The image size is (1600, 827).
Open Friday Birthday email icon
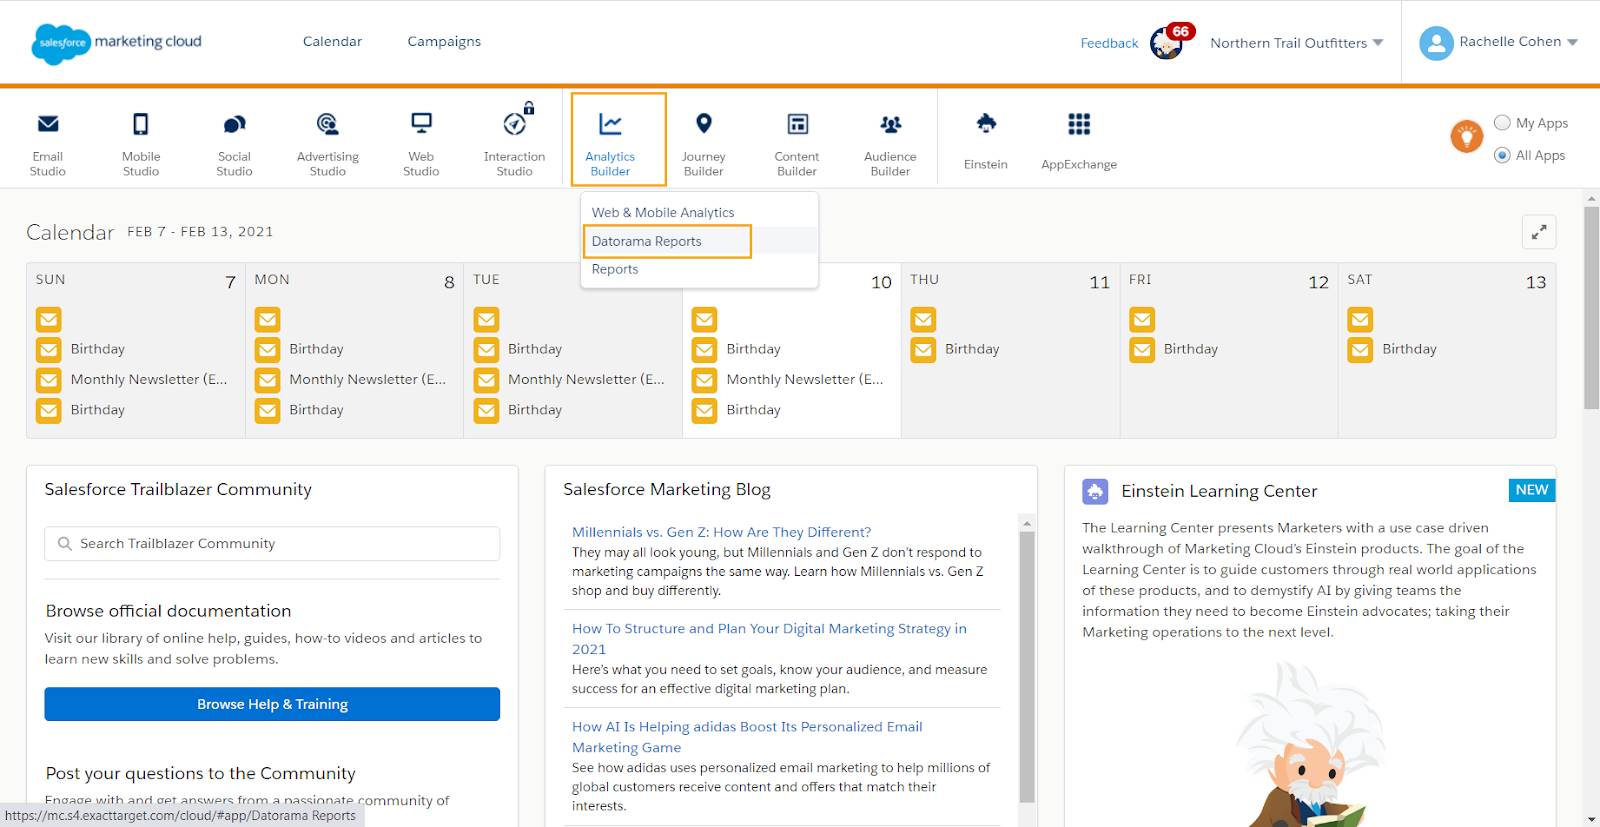pyautogui.click(x=1142, y=350)
